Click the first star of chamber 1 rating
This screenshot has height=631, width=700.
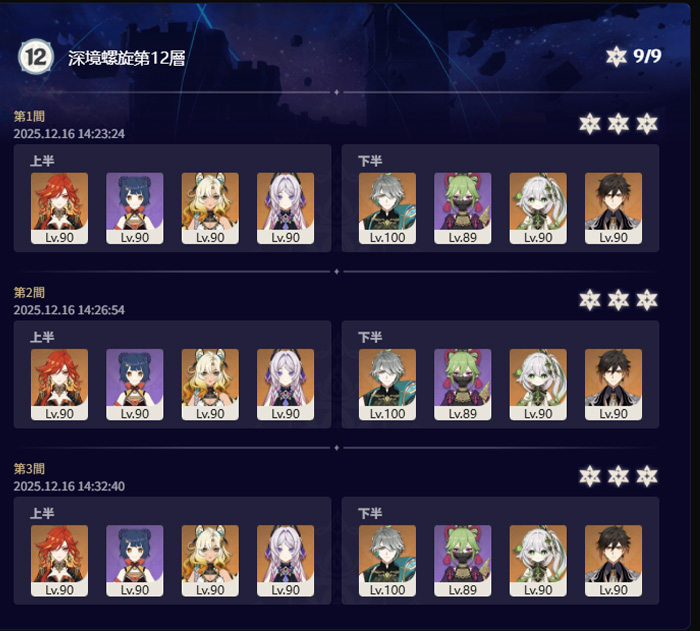tap(590, 124)
